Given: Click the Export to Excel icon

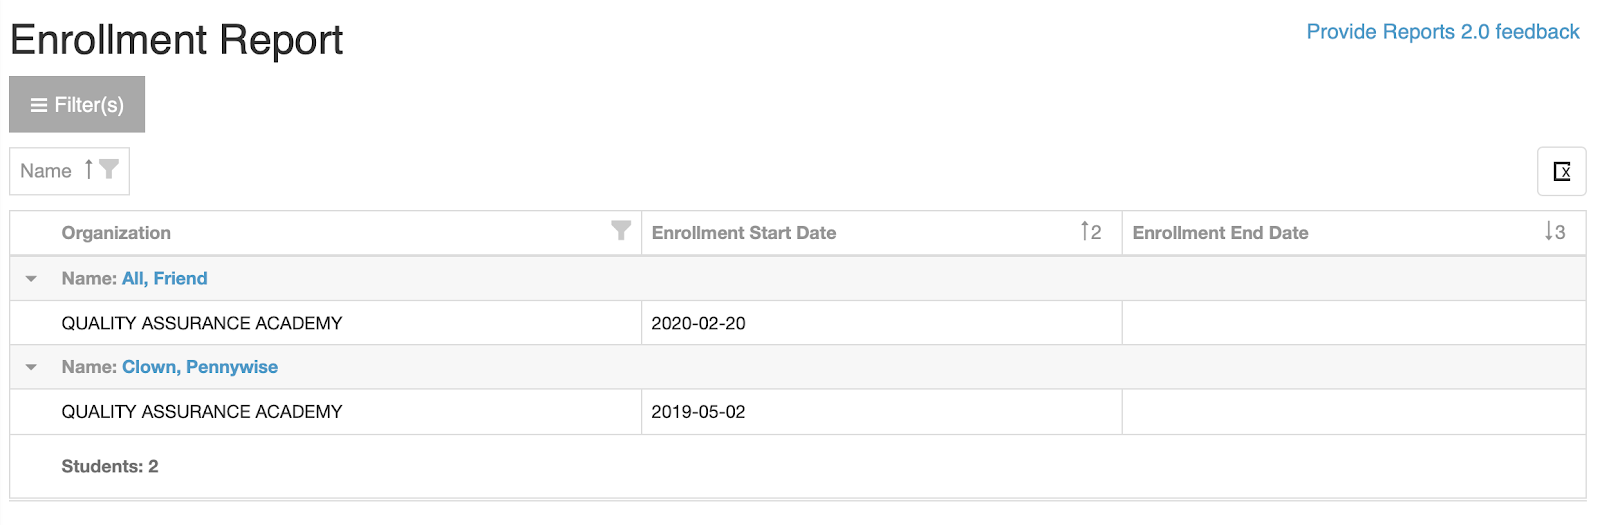Looking at the screenshot, I should pos(1561,171).
